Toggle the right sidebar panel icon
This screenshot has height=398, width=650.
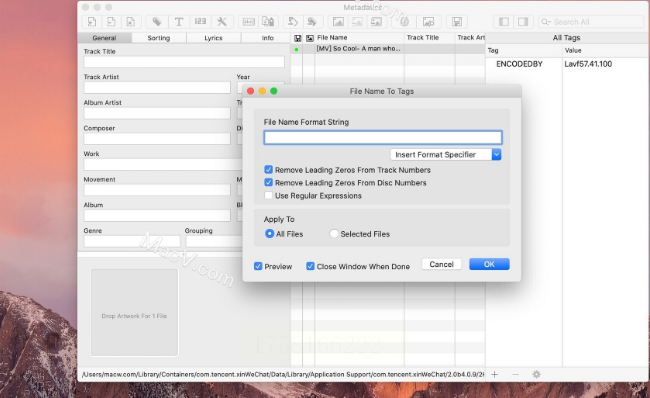523,22
